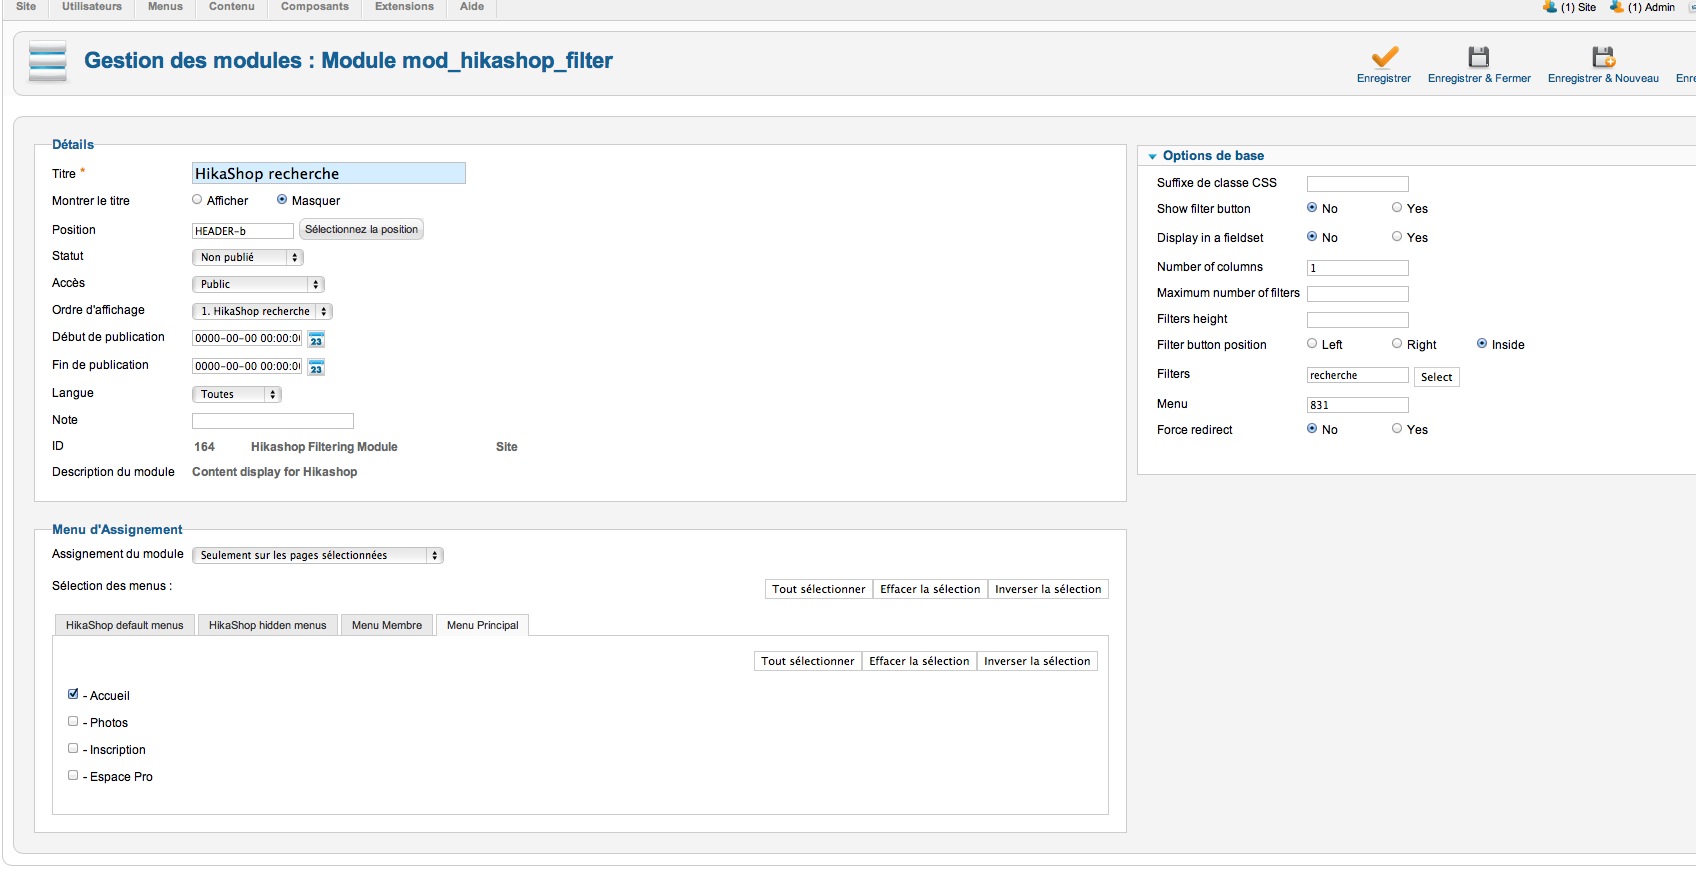Open calendar for Début de publication
Image resolution: width=1696 pixels, height=873 pixels.
click(316, 339)
